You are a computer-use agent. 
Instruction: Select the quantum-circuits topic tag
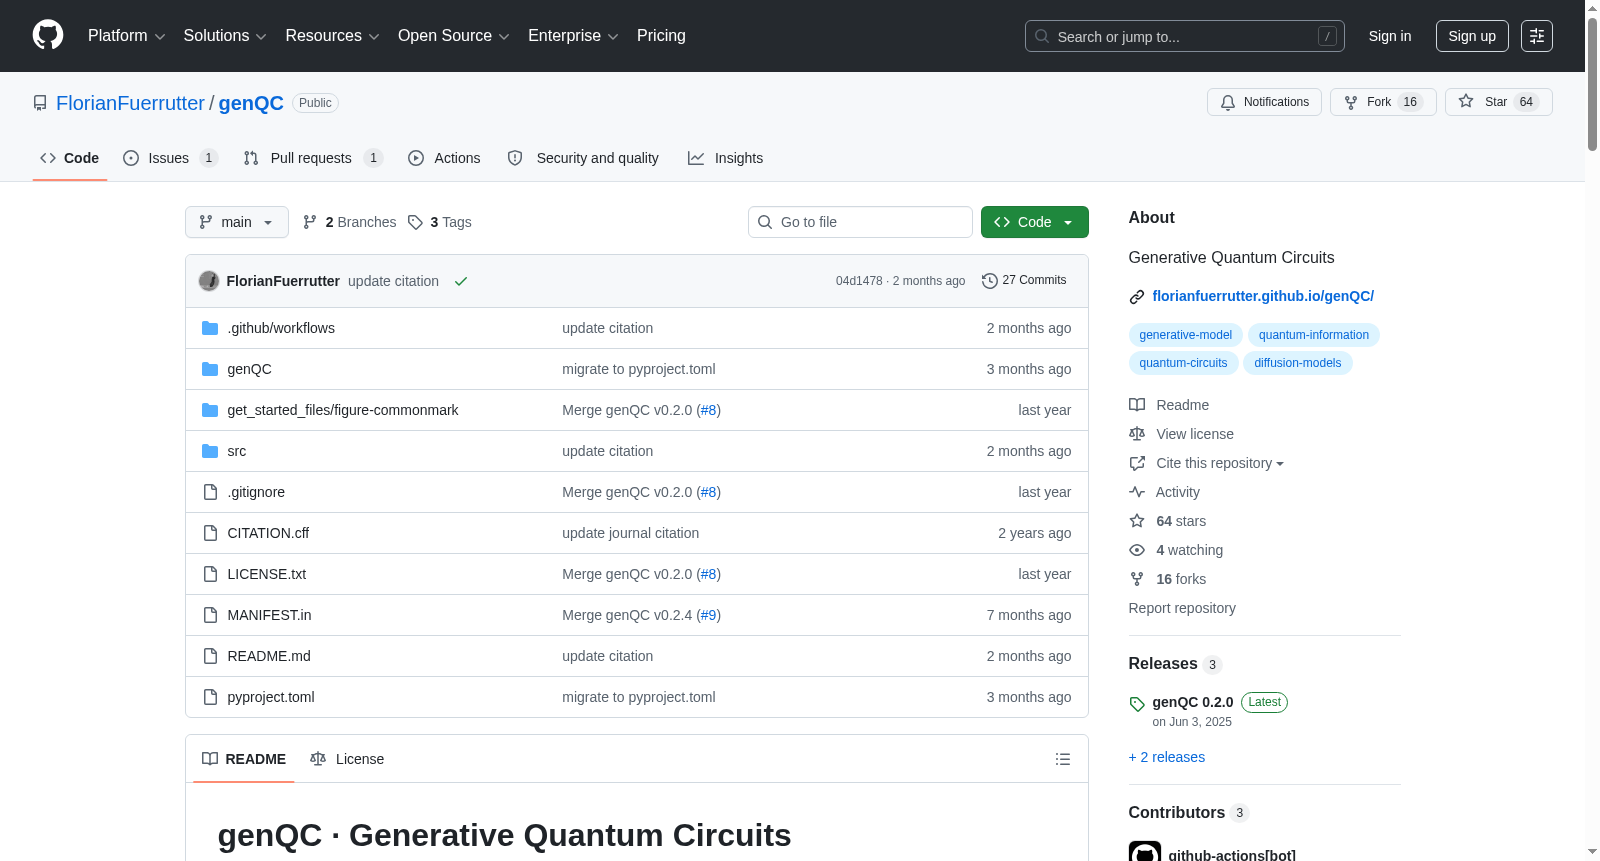pos(1183,363)
